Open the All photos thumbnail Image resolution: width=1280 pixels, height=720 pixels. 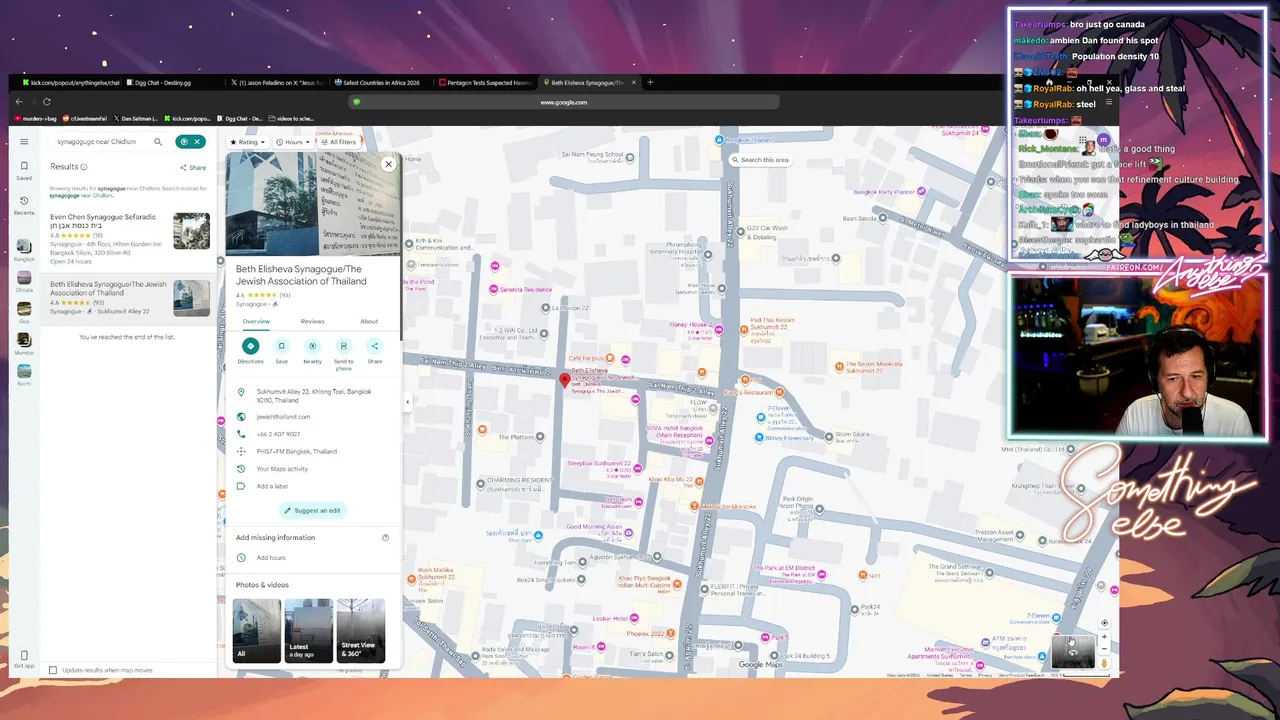[x=256, y=630]
